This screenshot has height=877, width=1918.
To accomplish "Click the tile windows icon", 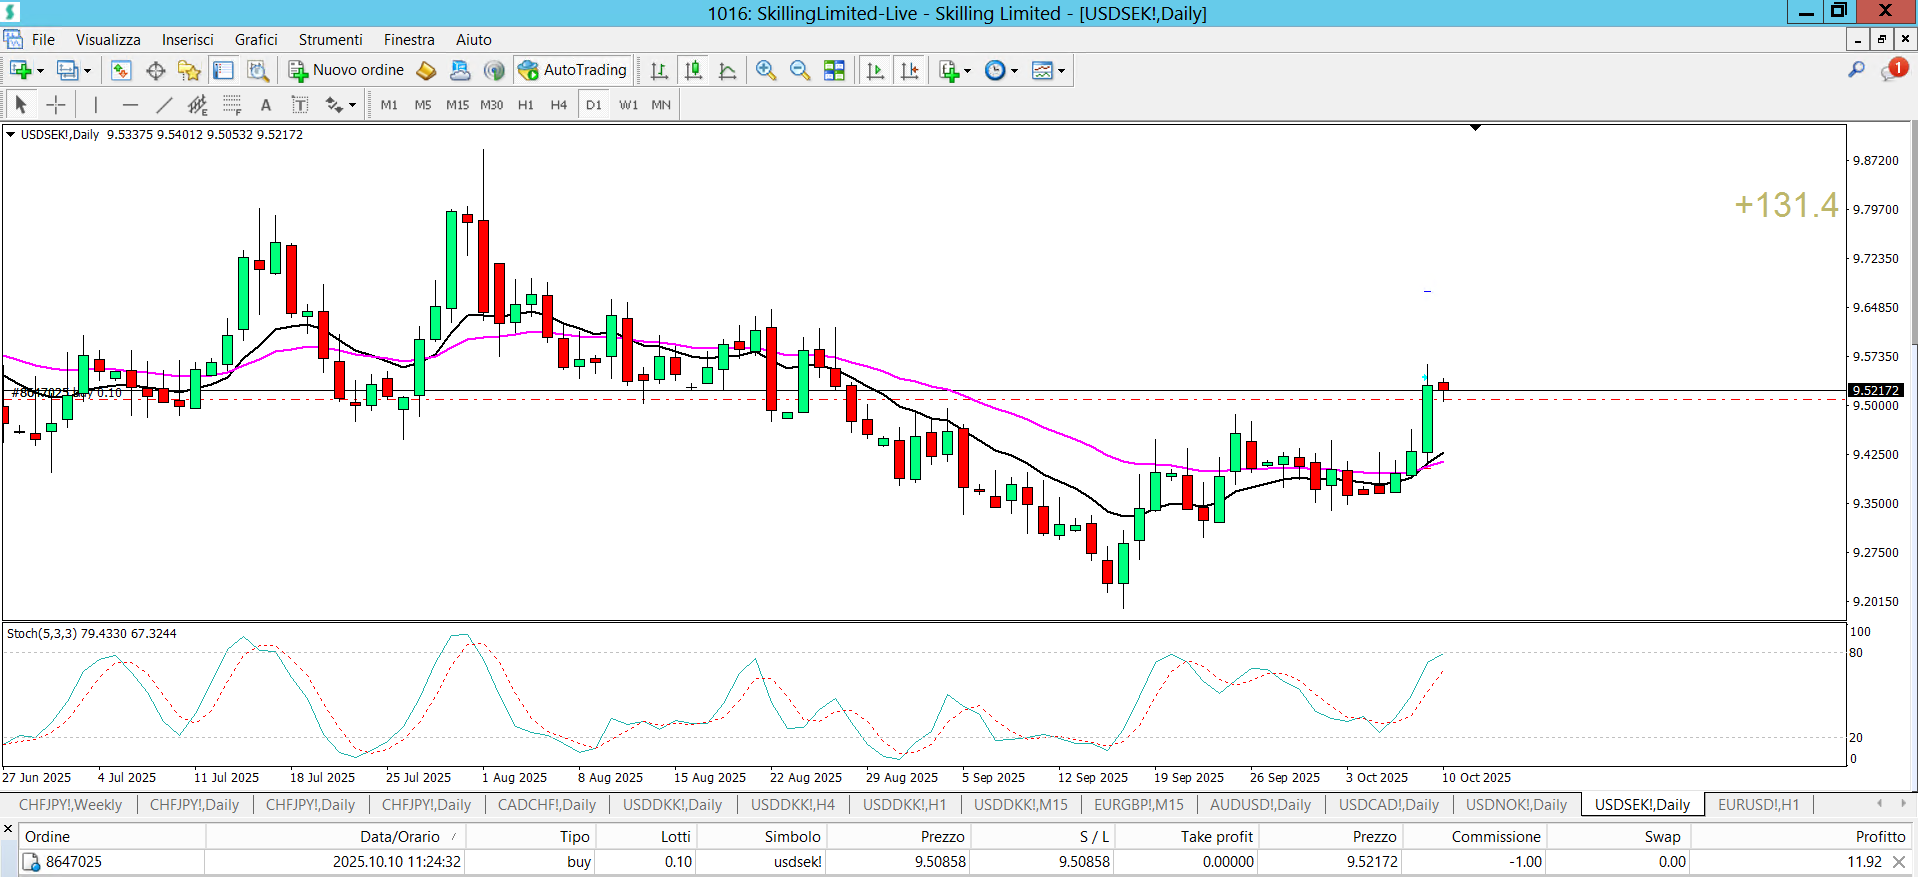I will tap(834, 70).
